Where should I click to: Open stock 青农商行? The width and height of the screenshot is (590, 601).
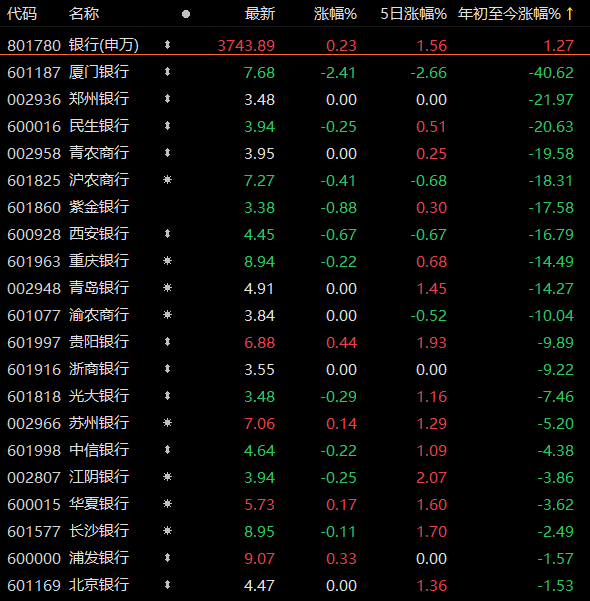(x=99, y=153)
